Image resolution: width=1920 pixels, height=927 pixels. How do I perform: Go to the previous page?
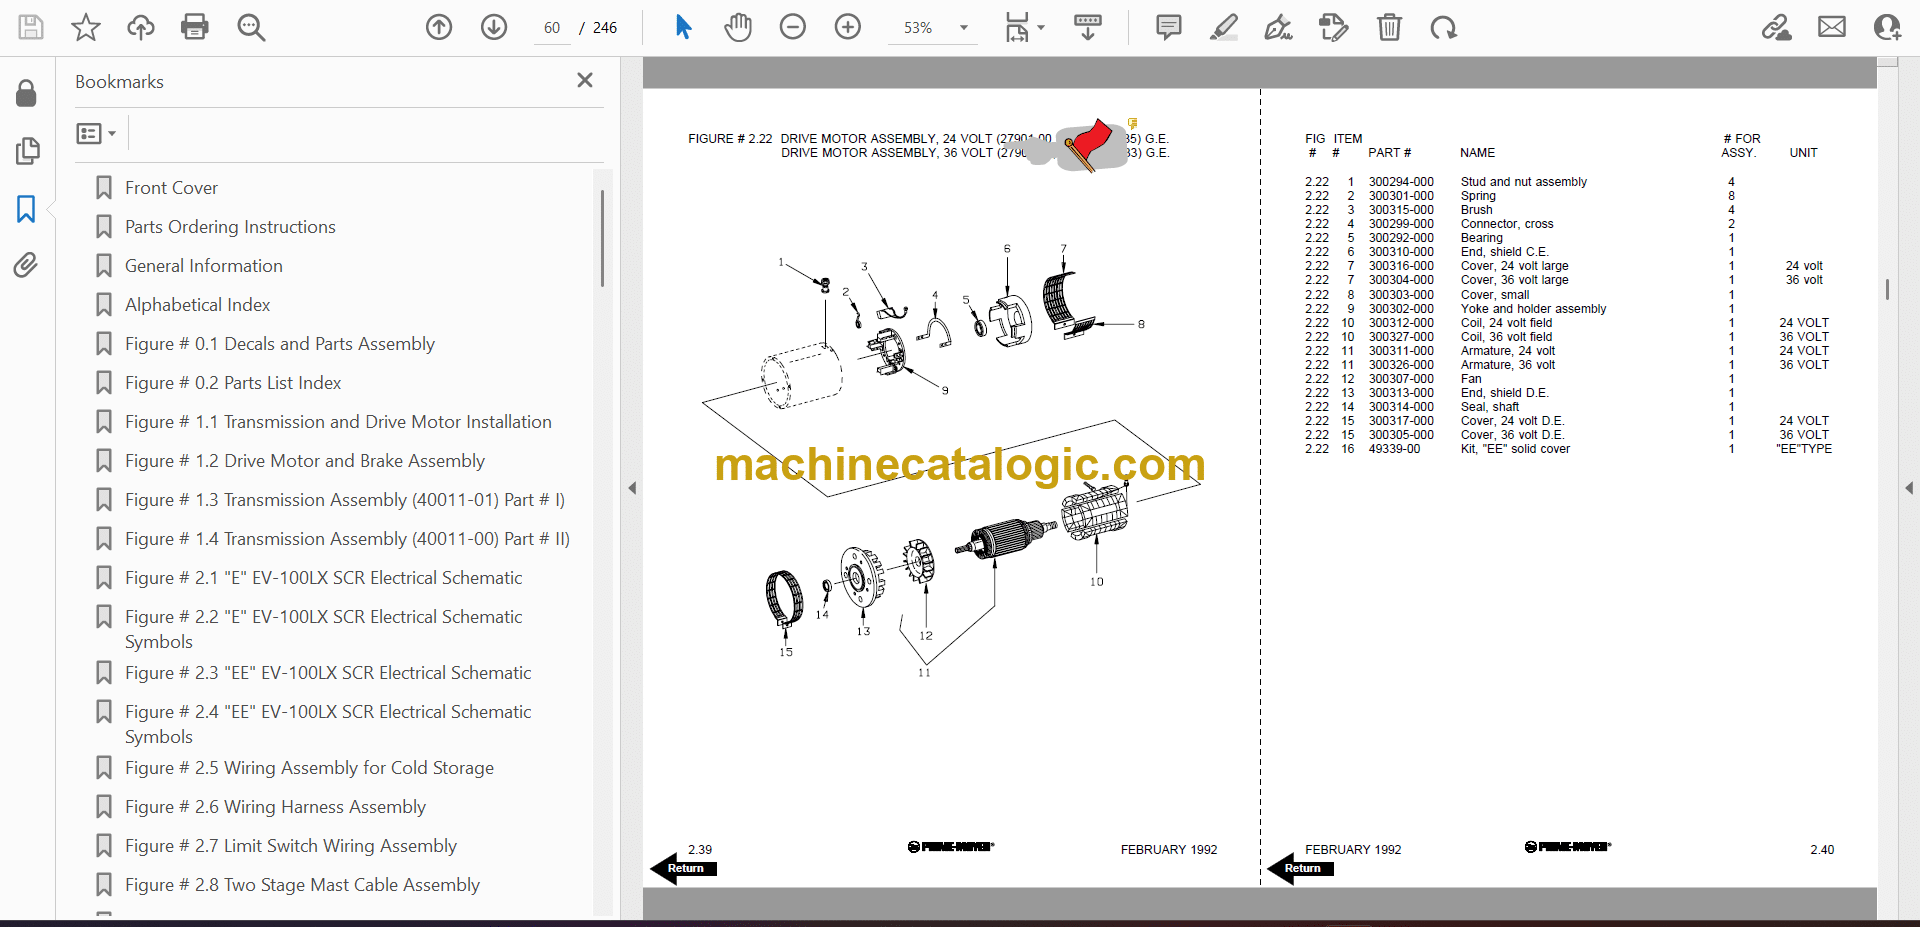[x=439, y=27]
